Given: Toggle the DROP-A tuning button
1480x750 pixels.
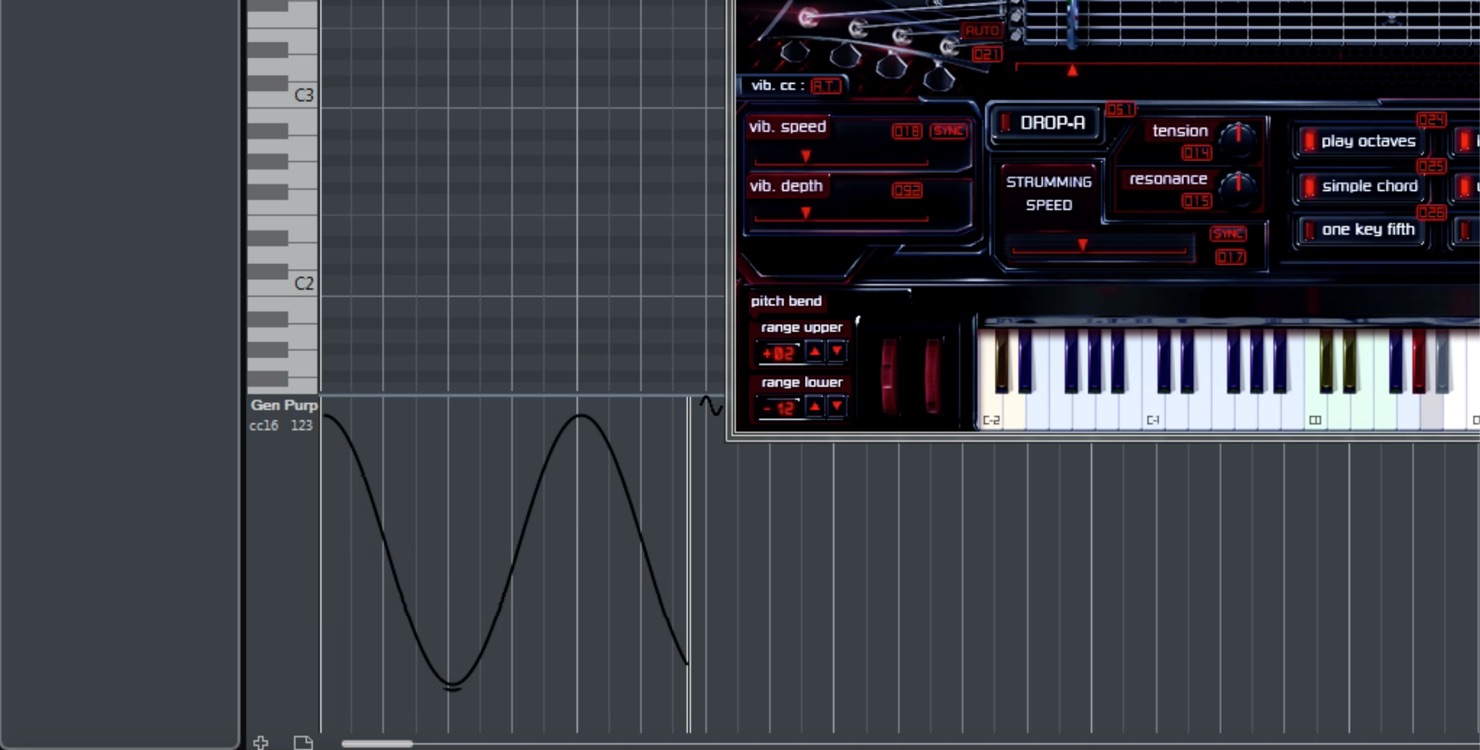Looking at the screenshot, I should (1045, 123).
